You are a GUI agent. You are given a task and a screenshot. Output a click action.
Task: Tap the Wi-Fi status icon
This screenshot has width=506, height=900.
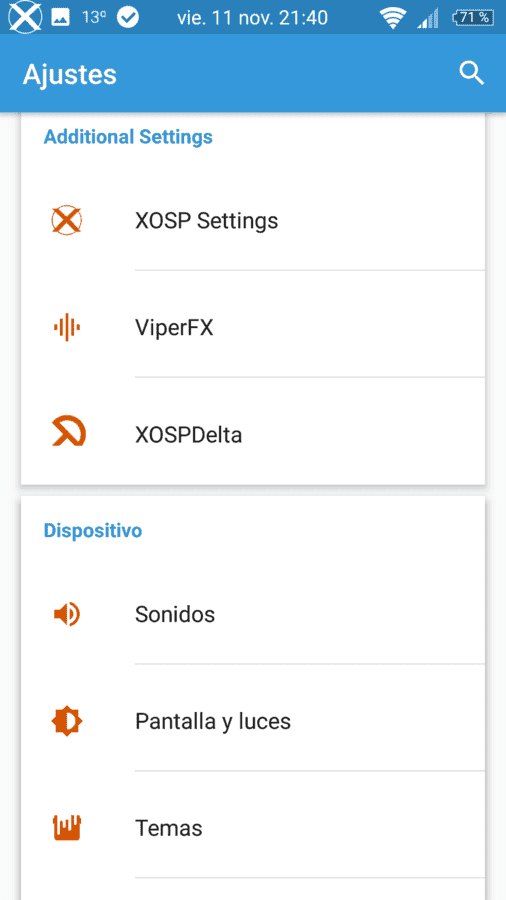(x=393, y=18)
